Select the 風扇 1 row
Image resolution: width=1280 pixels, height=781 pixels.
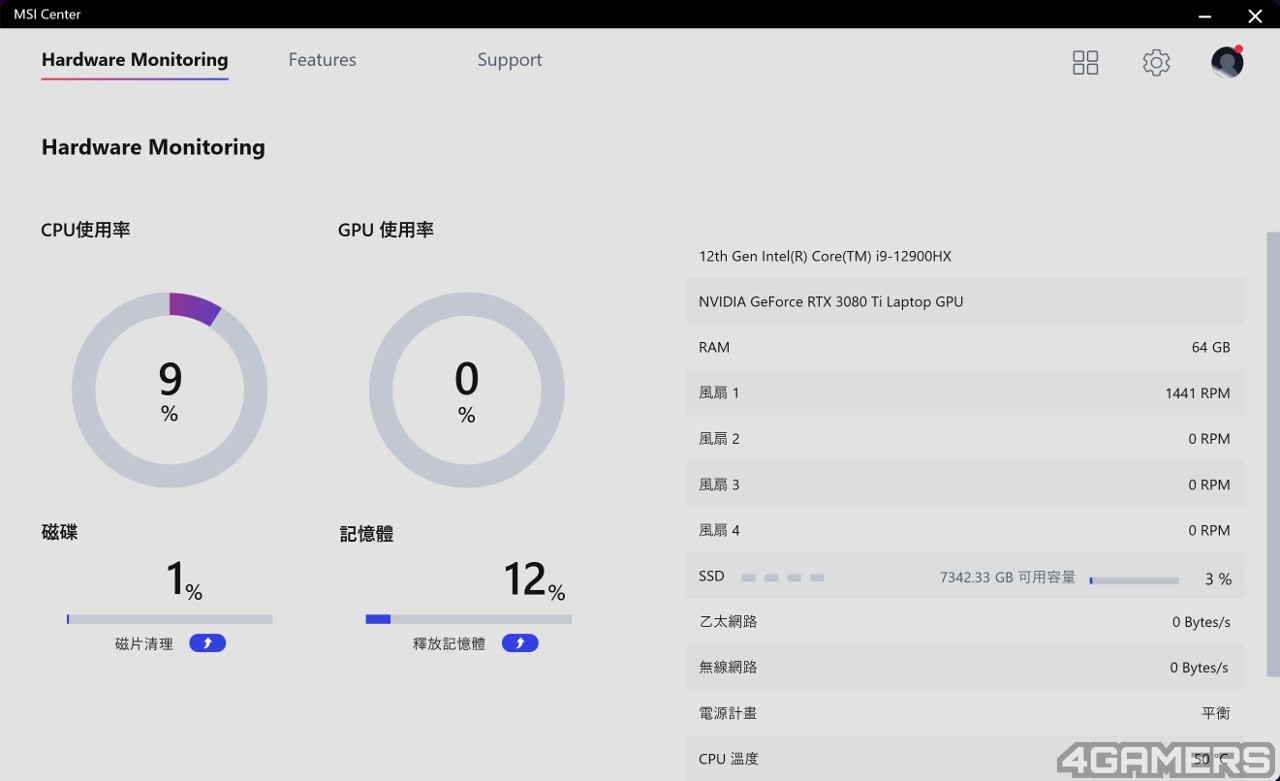pos(965,393)
